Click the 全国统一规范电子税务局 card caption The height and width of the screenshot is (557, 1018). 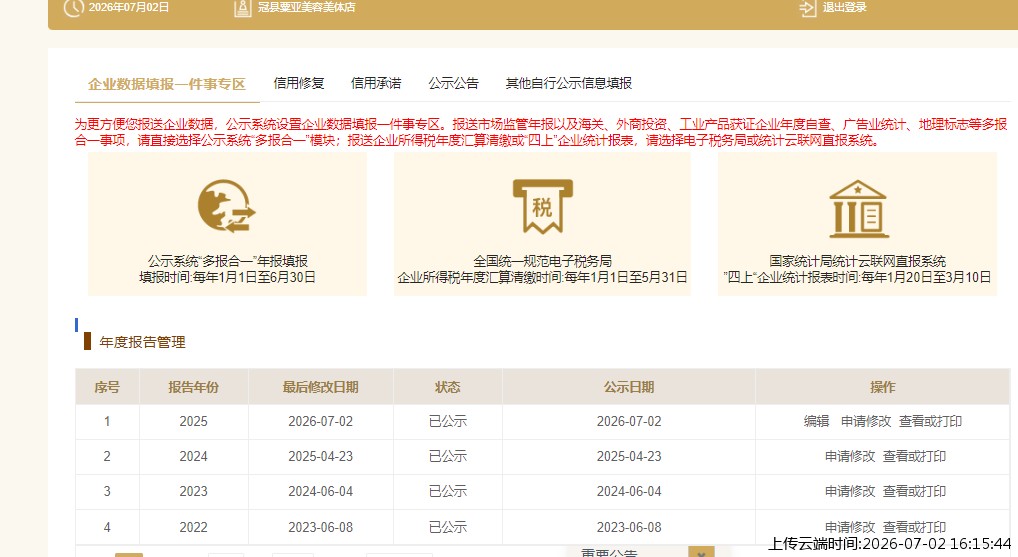tap(543, 261)
